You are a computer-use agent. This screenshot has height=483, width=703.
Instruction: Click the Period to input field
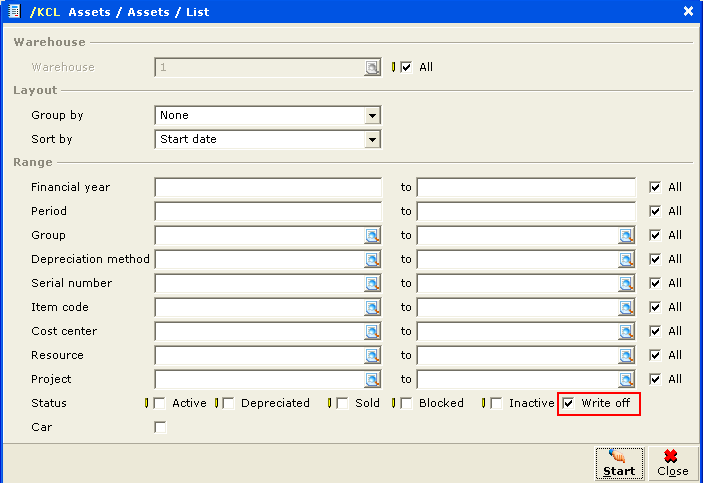526,211
